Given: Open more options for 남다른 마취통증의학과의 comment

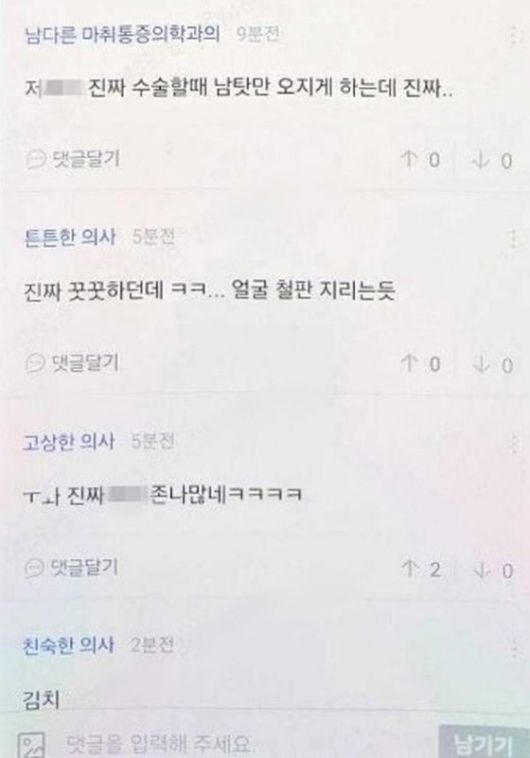Looking at the screenshot, I should coord(513,35).
